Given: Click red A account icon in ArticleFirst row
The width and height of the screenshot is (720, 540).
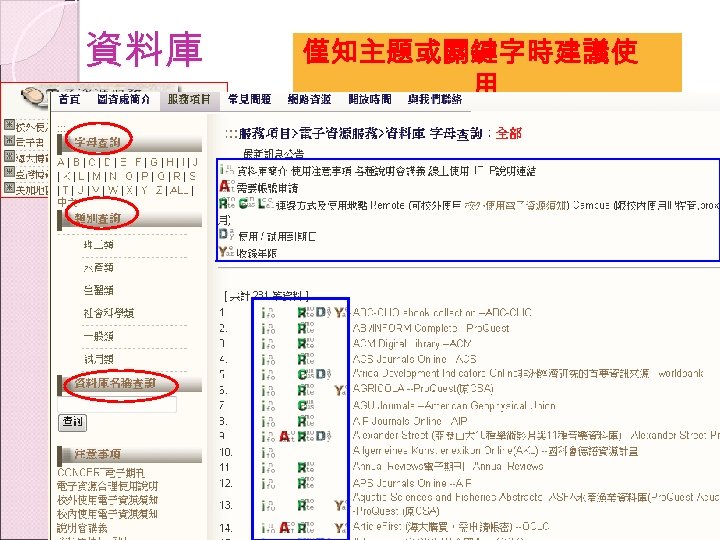Looking at the screenshot, I should pos(287,528).
